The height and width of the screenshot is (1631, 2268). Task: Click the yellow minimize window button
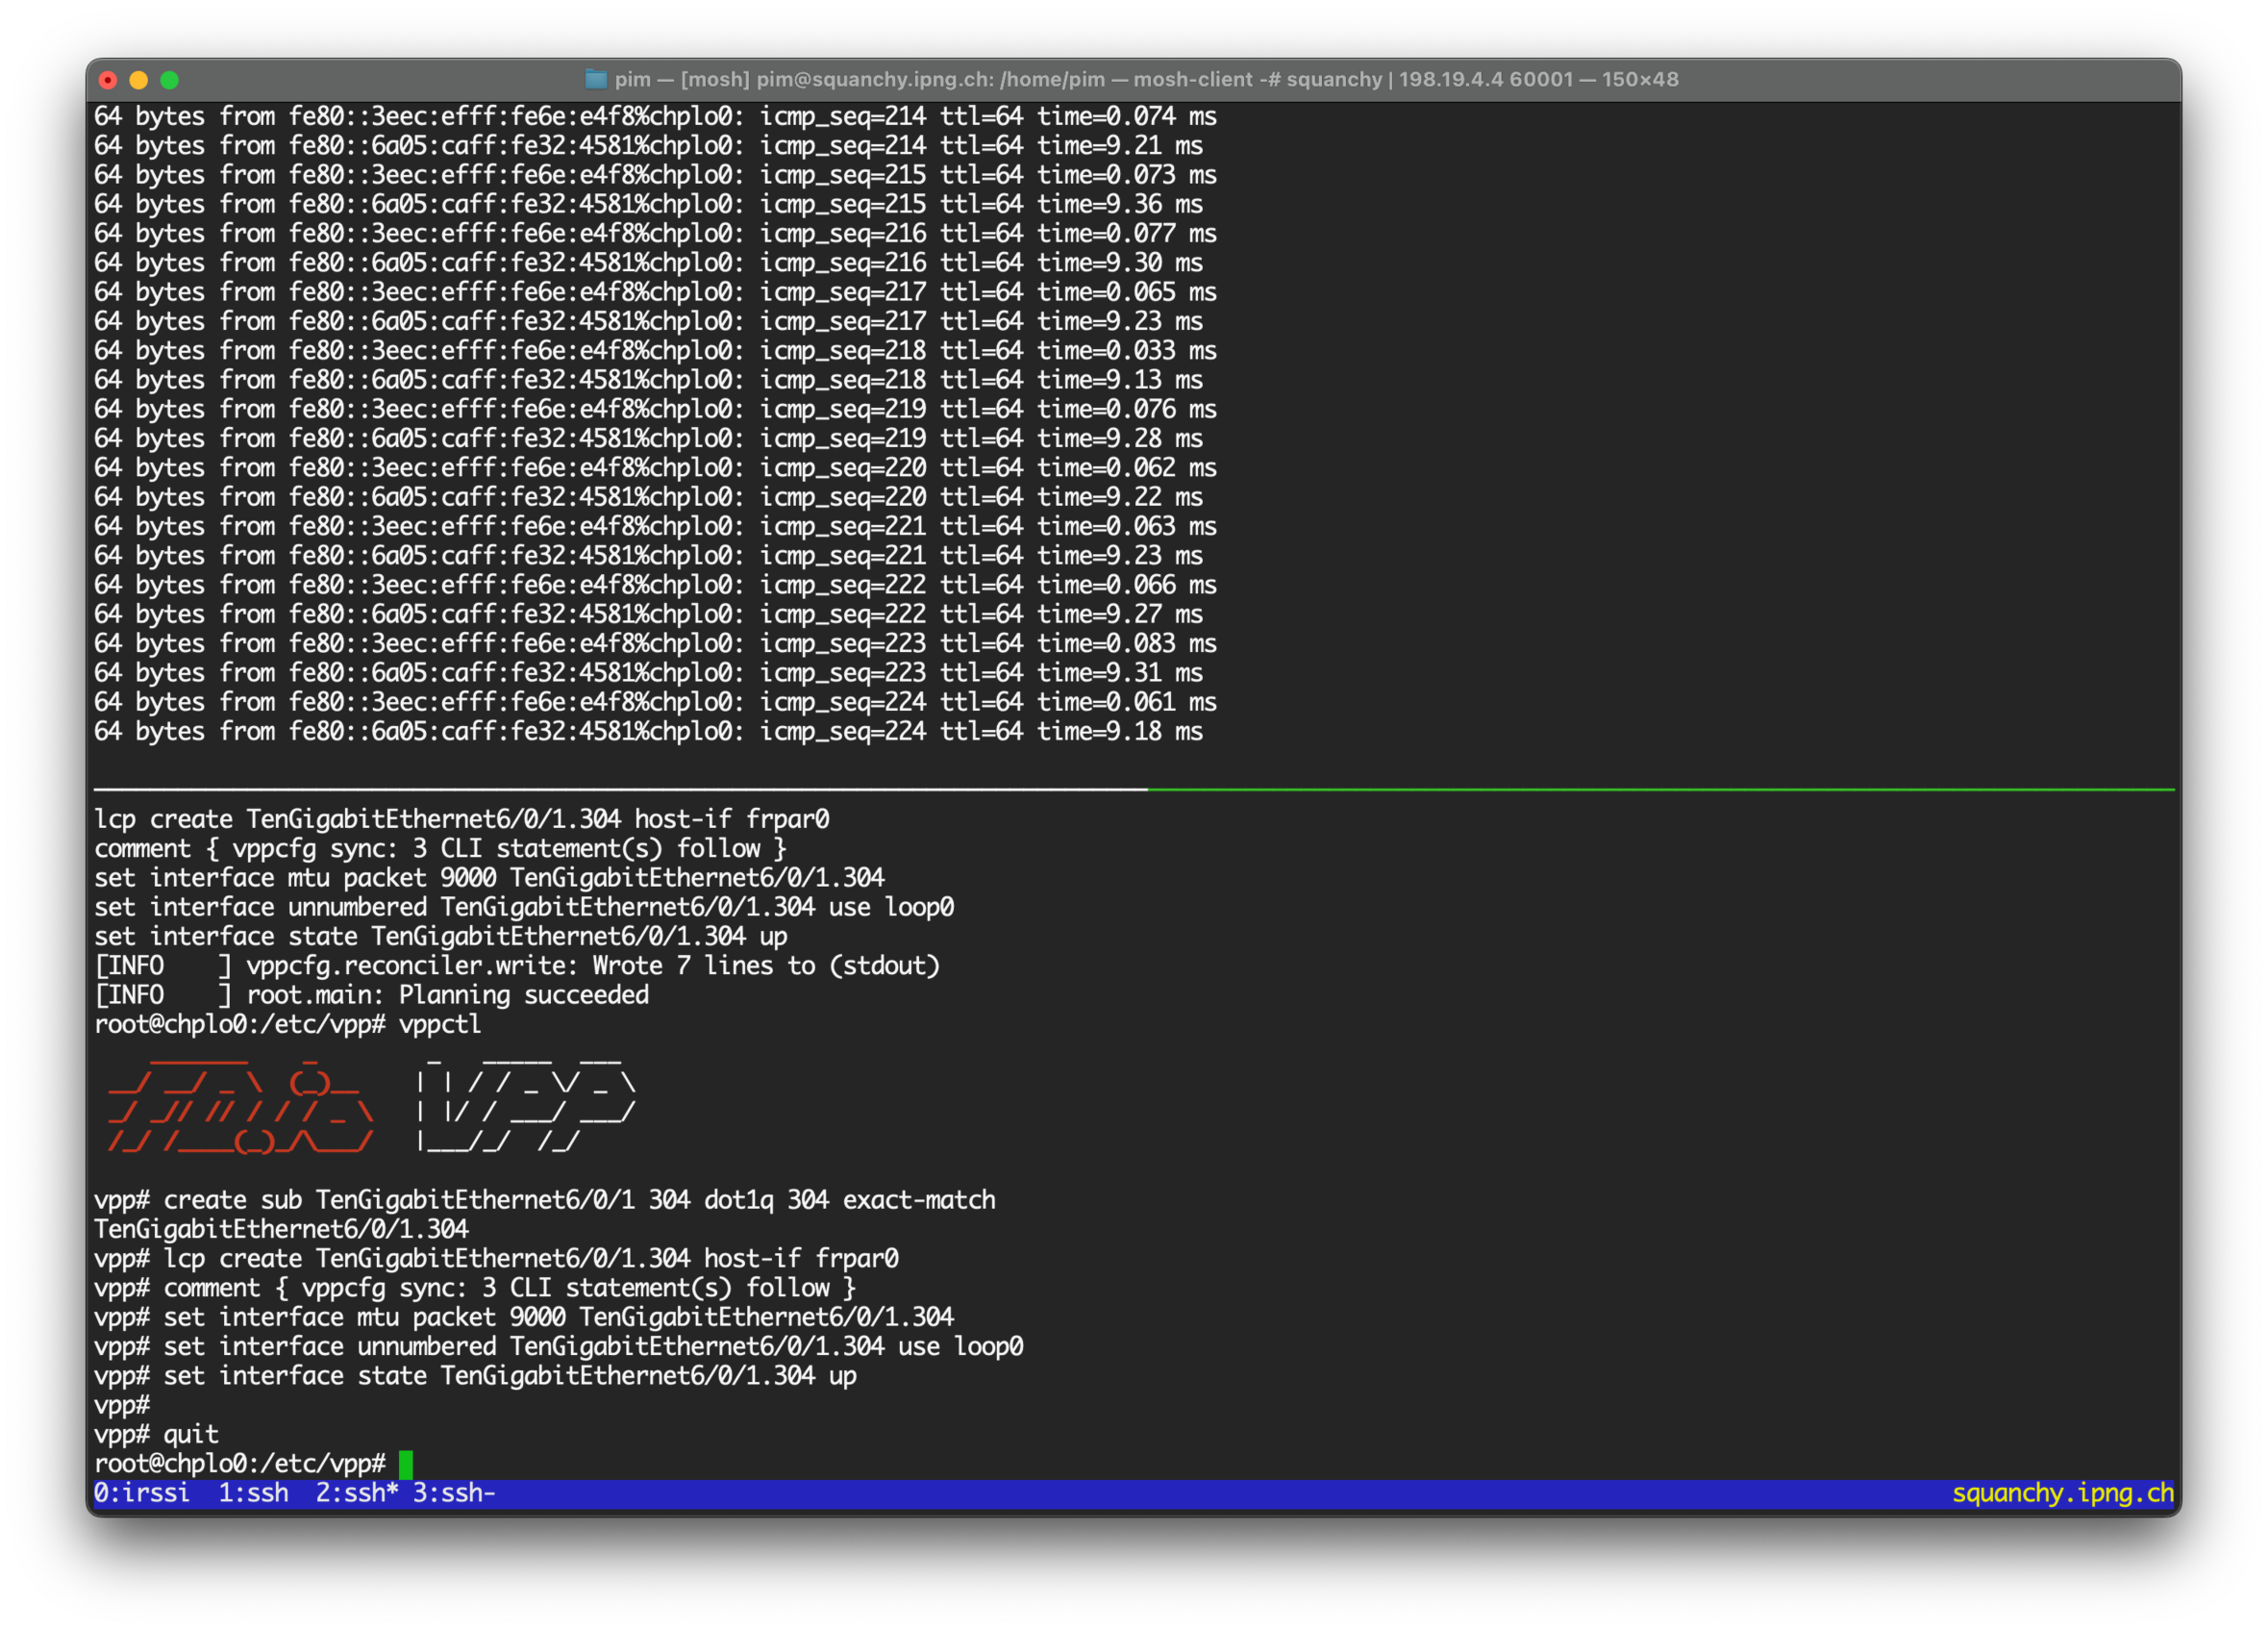pyautogui.click(x=139, y=80)
